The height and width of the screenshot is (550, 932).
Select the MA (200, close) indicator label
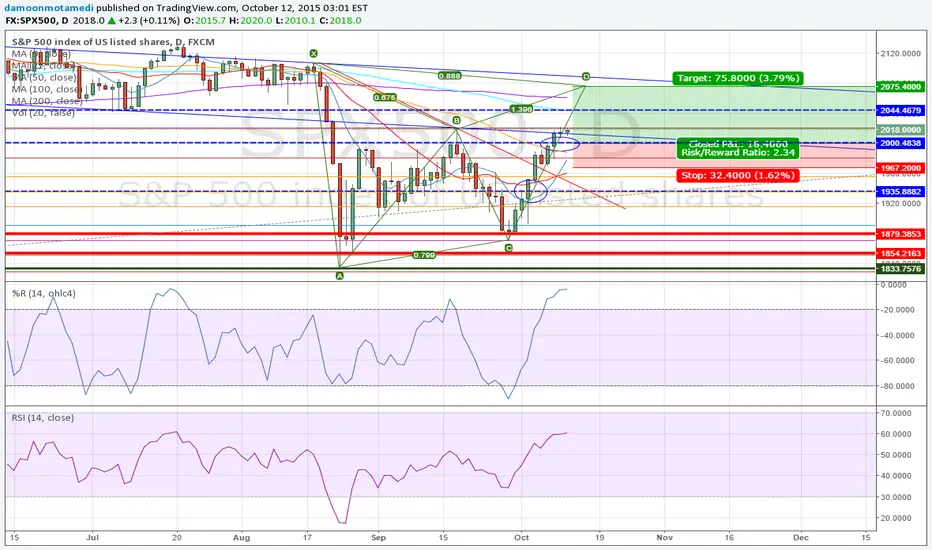46,101
